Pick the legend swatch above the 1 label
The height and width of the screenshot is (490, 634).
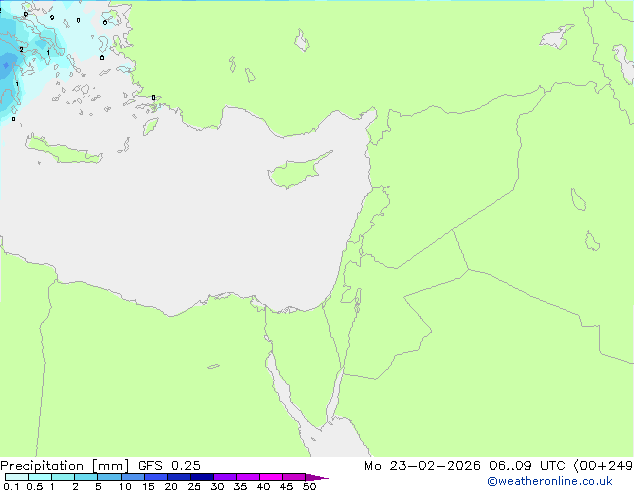tap(63, 477)
